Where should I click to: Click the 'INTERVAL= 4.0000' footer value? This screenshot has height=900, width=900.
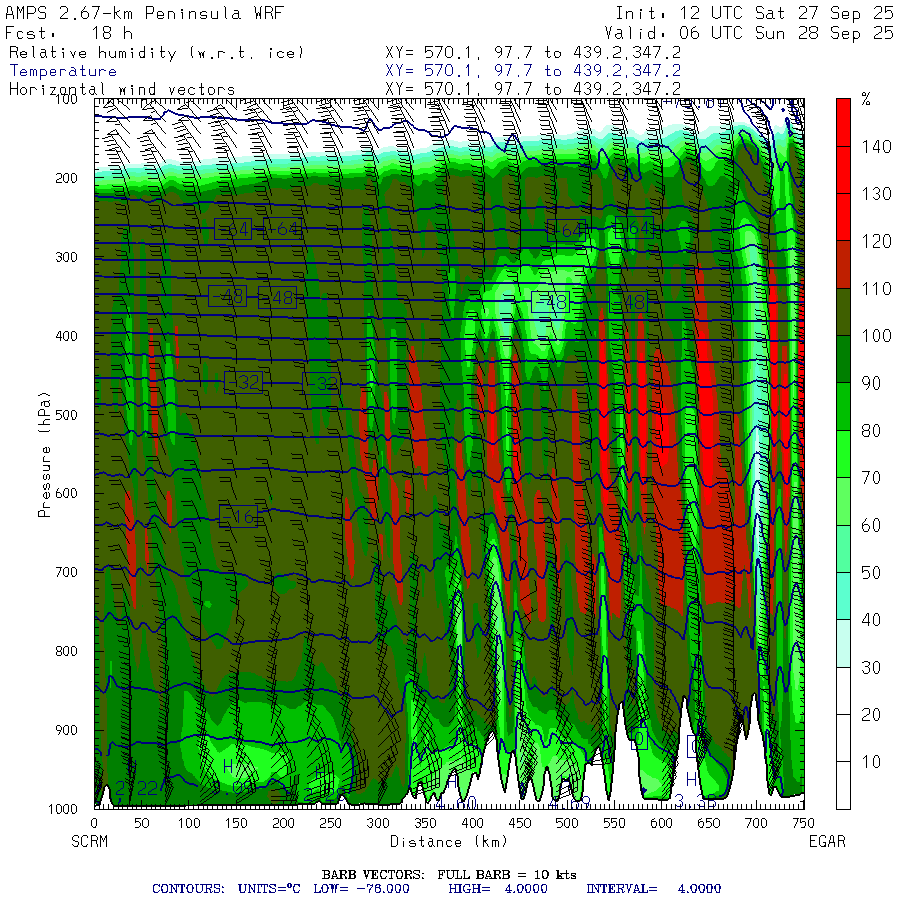pyautogui.click(x=653, y=889)
